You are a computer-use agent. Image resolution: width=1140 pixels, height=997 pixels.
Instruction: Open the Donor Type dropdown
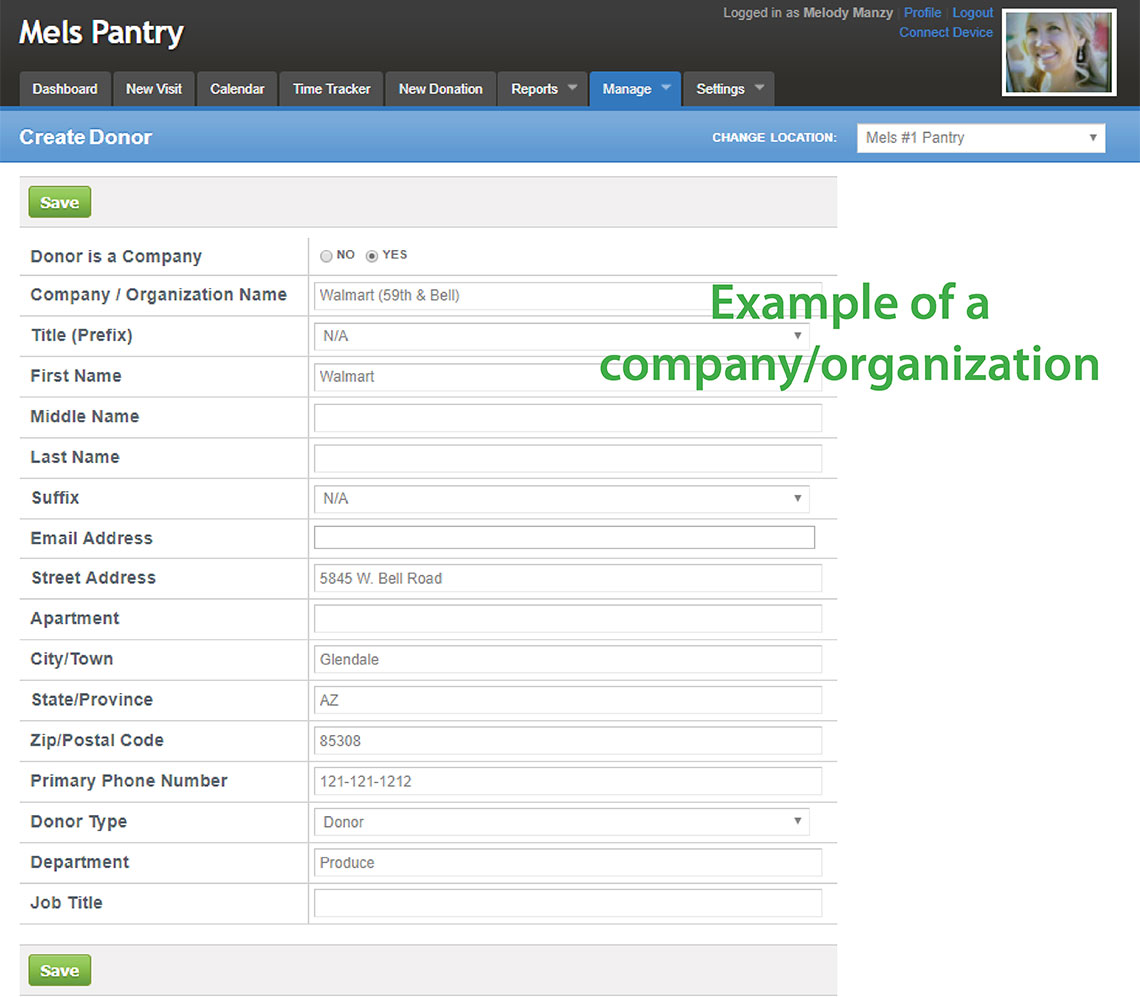561,822
